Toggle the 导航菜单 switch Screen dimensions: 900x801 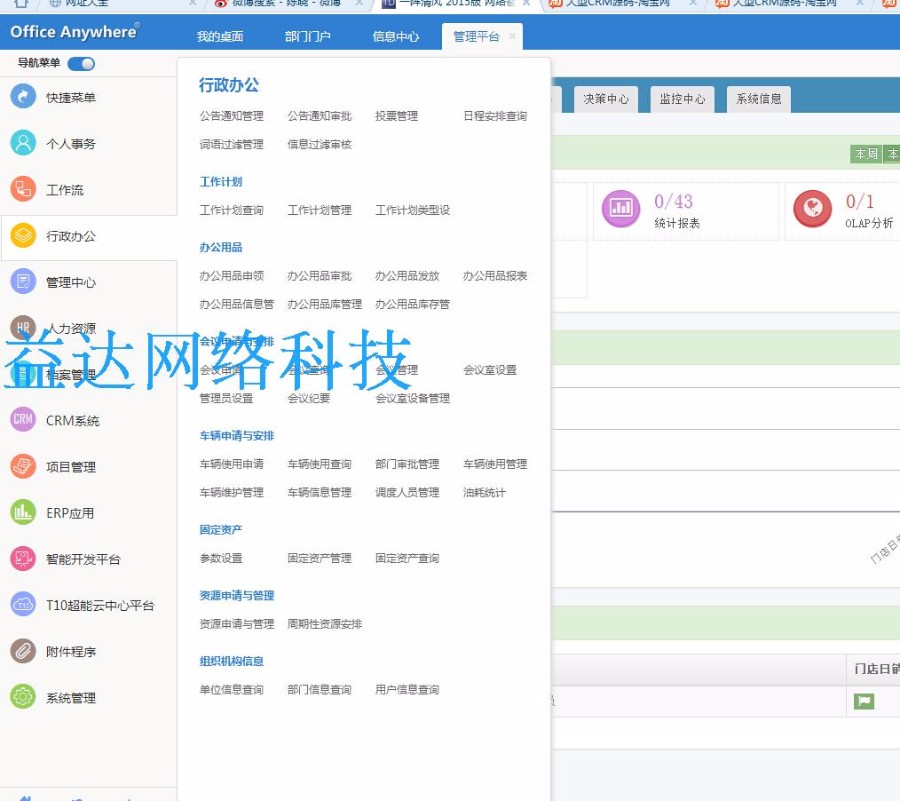point(81,64)
